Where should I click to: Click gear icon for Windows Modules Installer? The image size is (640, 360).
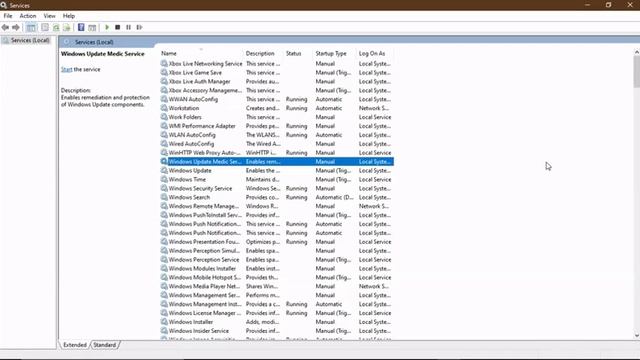tap(164, 269)
